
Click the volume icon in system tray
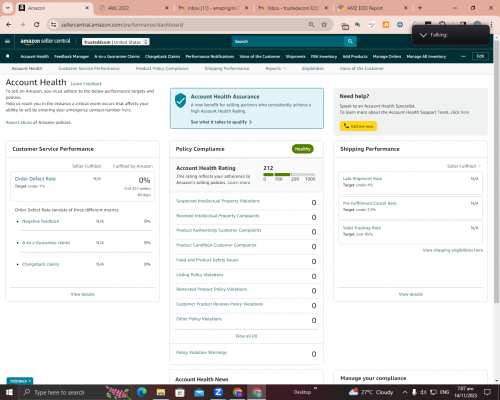[x=423, y=392]
